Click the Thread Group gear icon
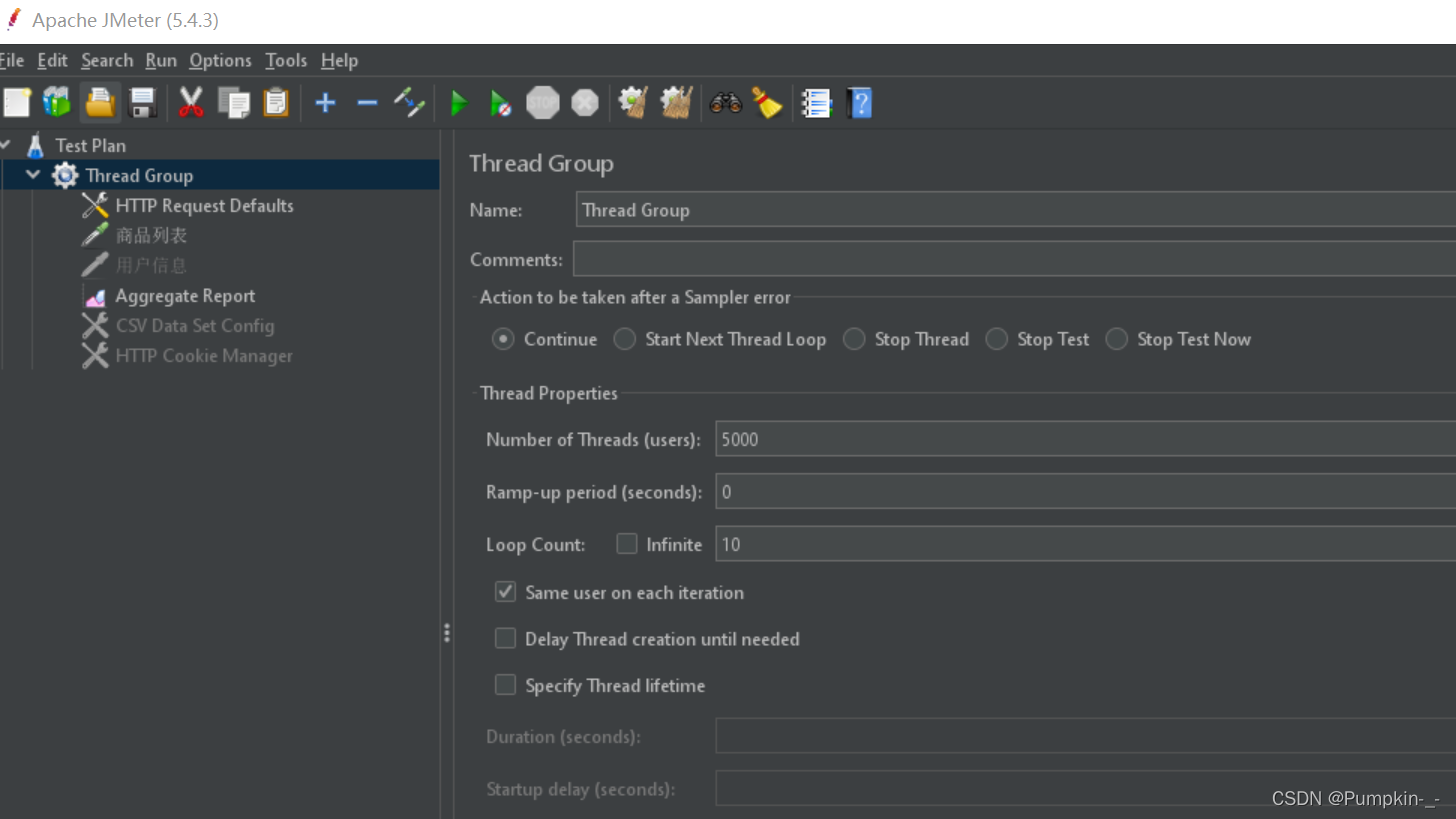 point(65,175)
